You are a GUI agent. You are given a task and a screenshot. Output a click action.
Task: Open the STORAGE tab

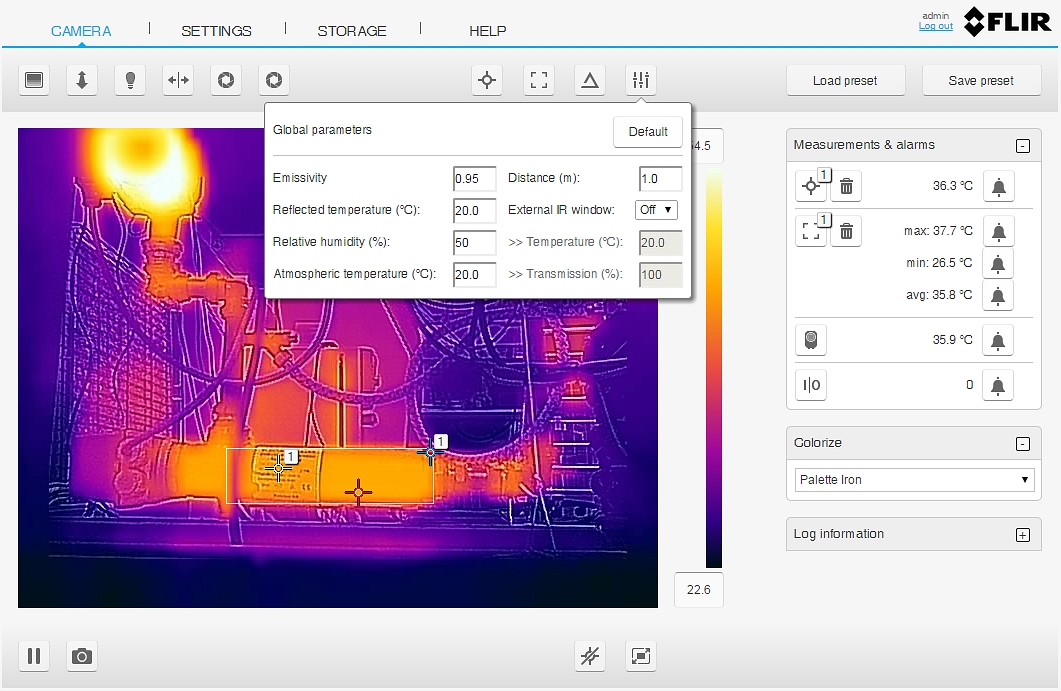tap(352, 31)
